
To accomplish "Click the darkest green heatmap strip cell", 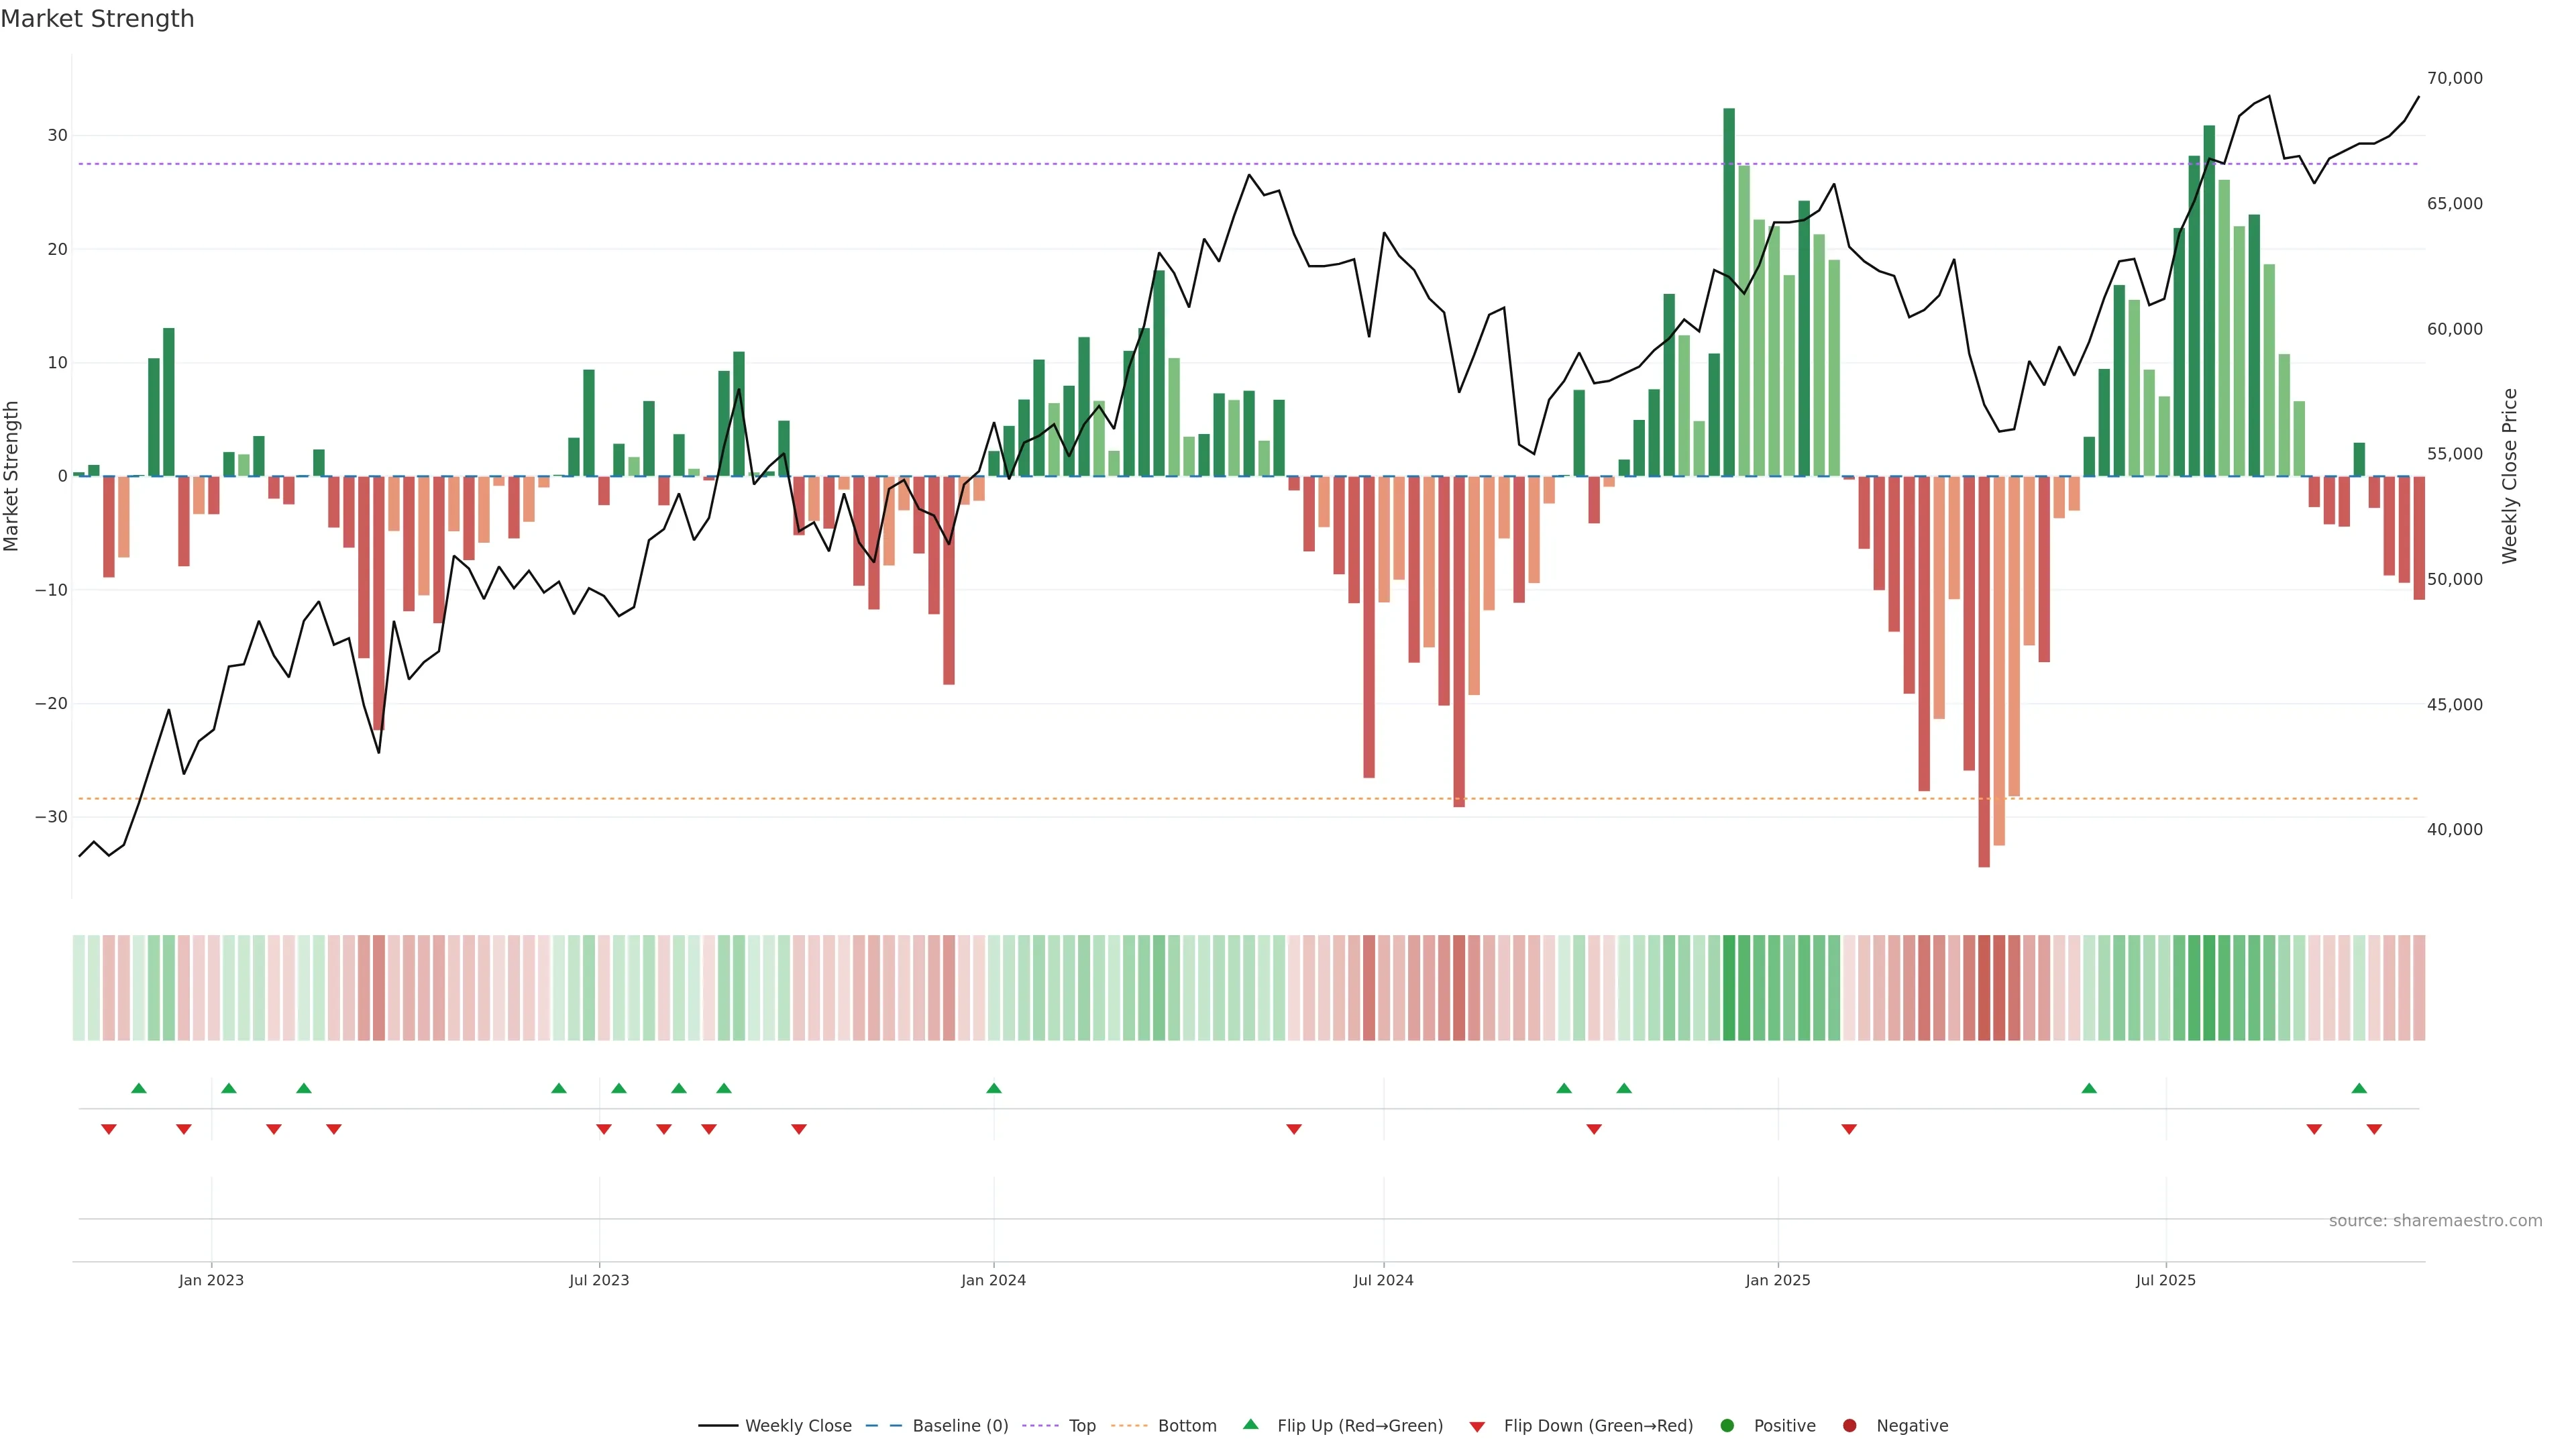I will click(1729, 988).
